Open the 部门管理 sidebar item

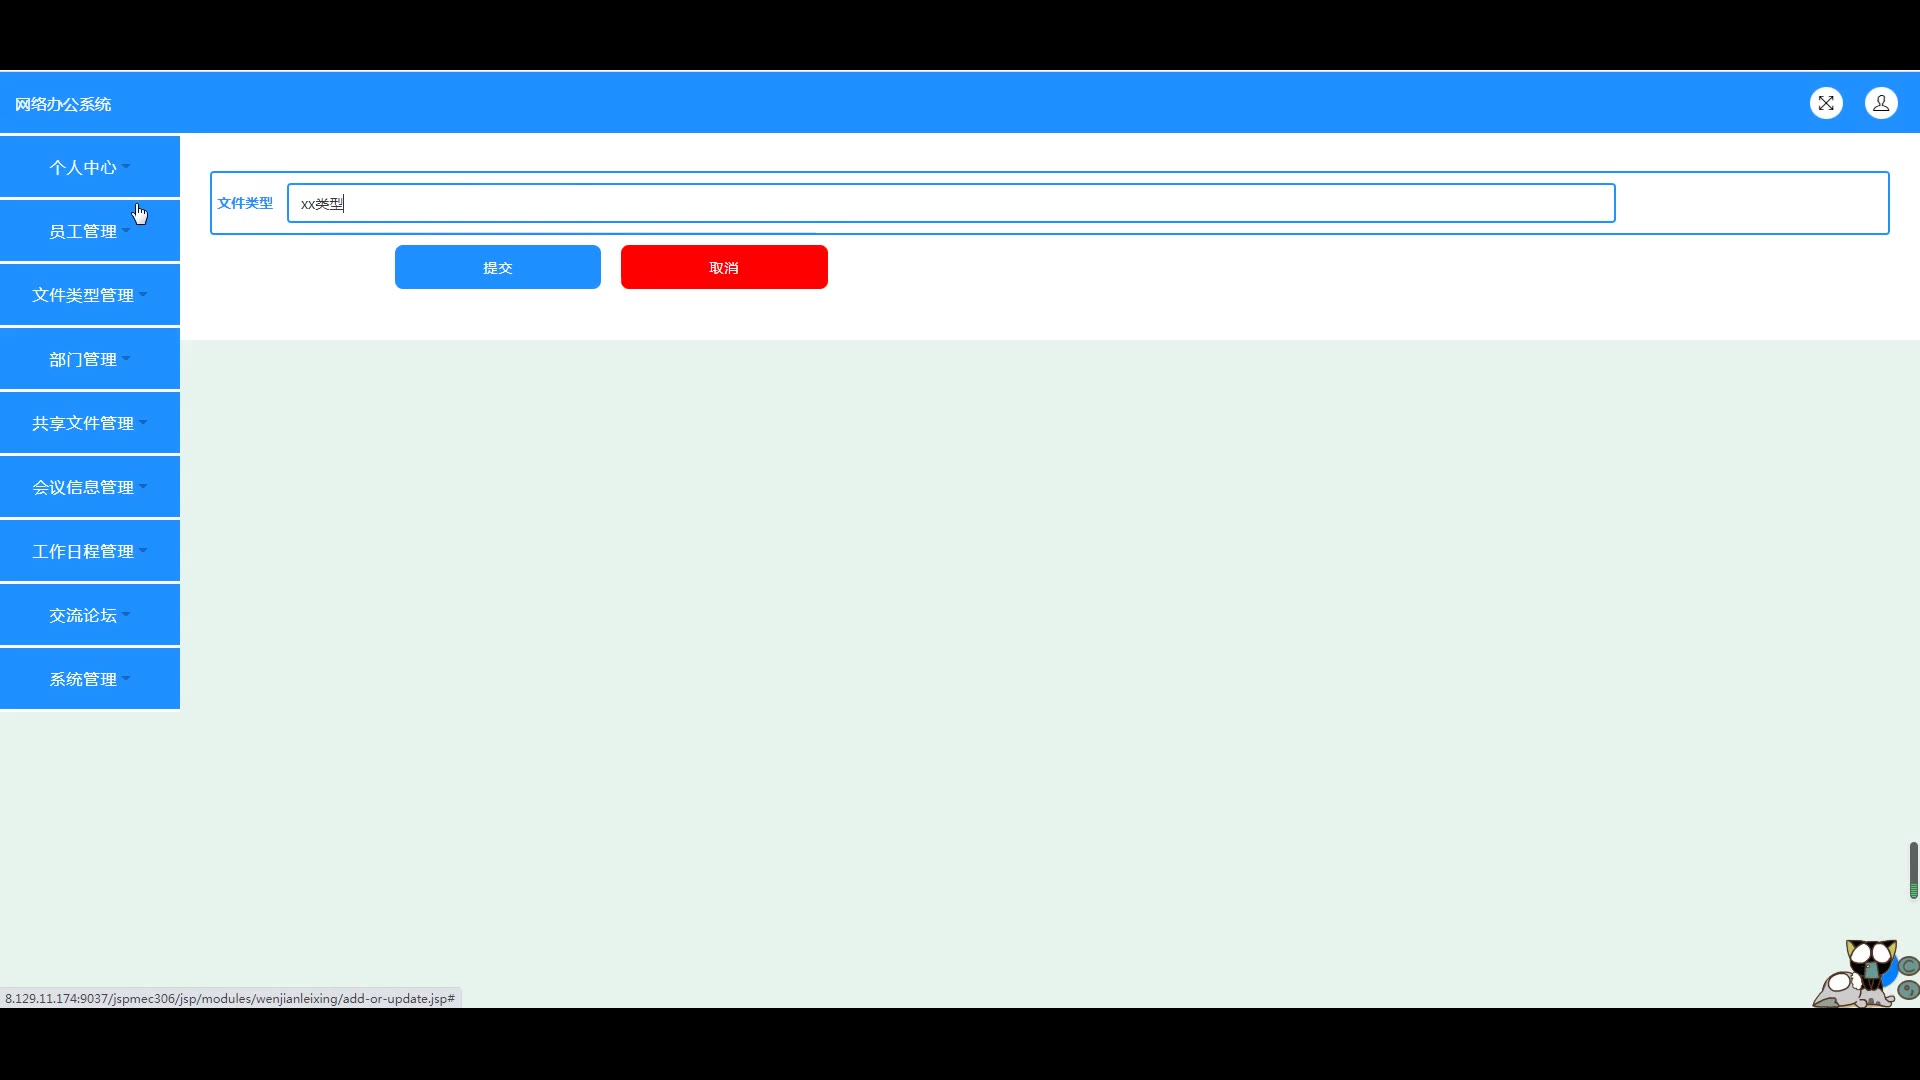pos(90,359)
